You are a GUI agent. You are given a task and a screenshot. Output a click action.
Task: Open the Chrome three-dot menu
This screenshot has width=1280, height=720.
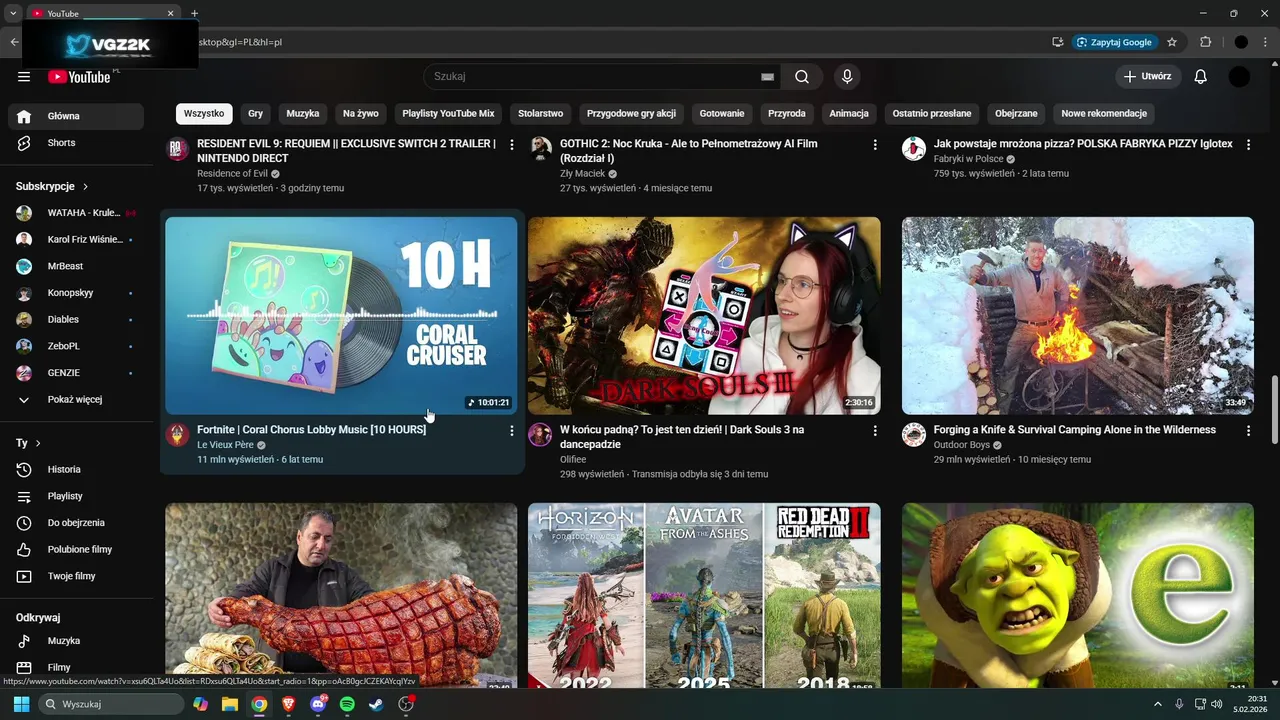[1266, 42]
